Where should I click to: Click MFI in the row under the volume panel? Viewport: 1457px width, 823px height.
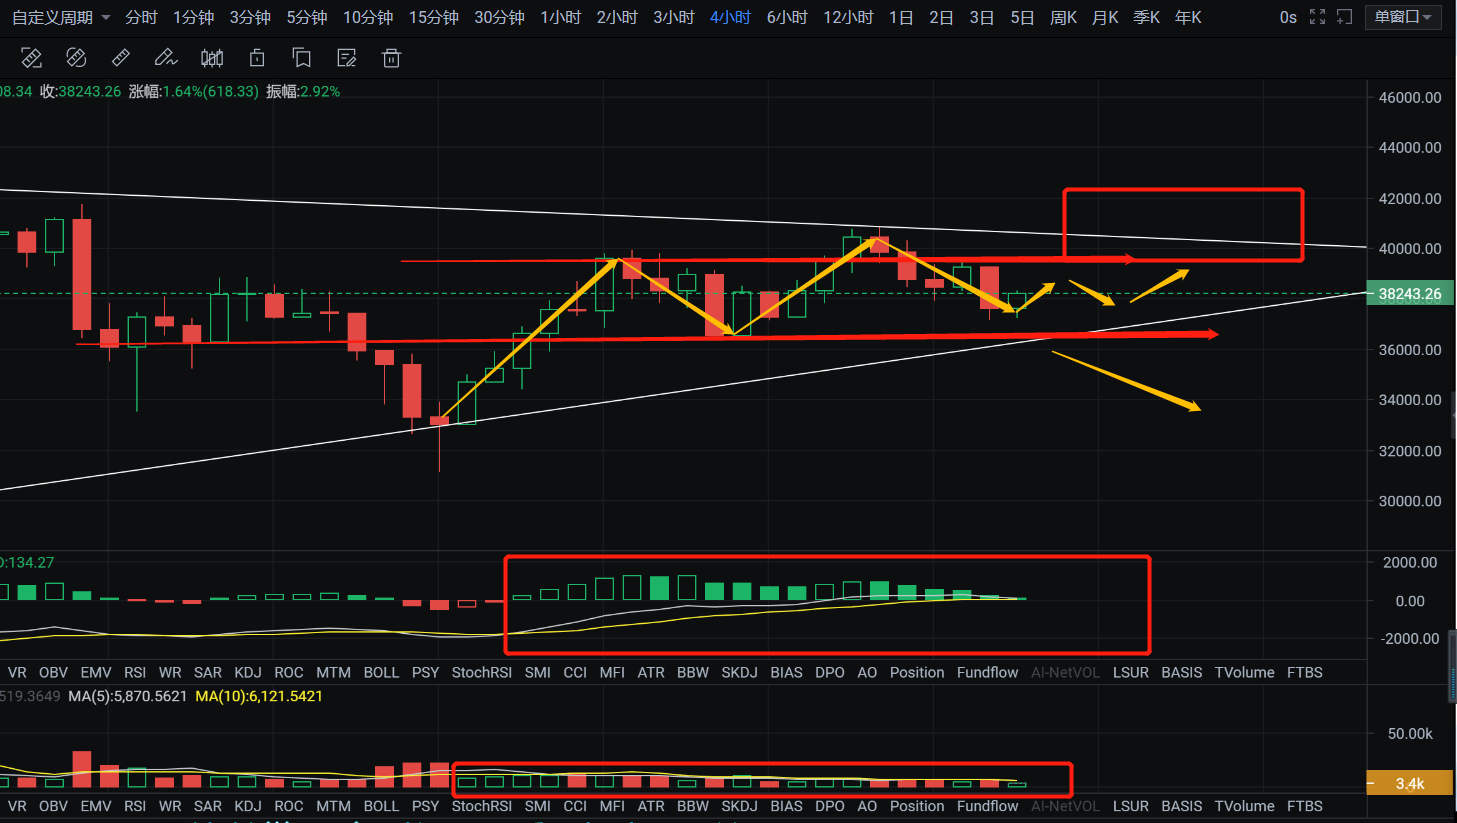(612, 806)
